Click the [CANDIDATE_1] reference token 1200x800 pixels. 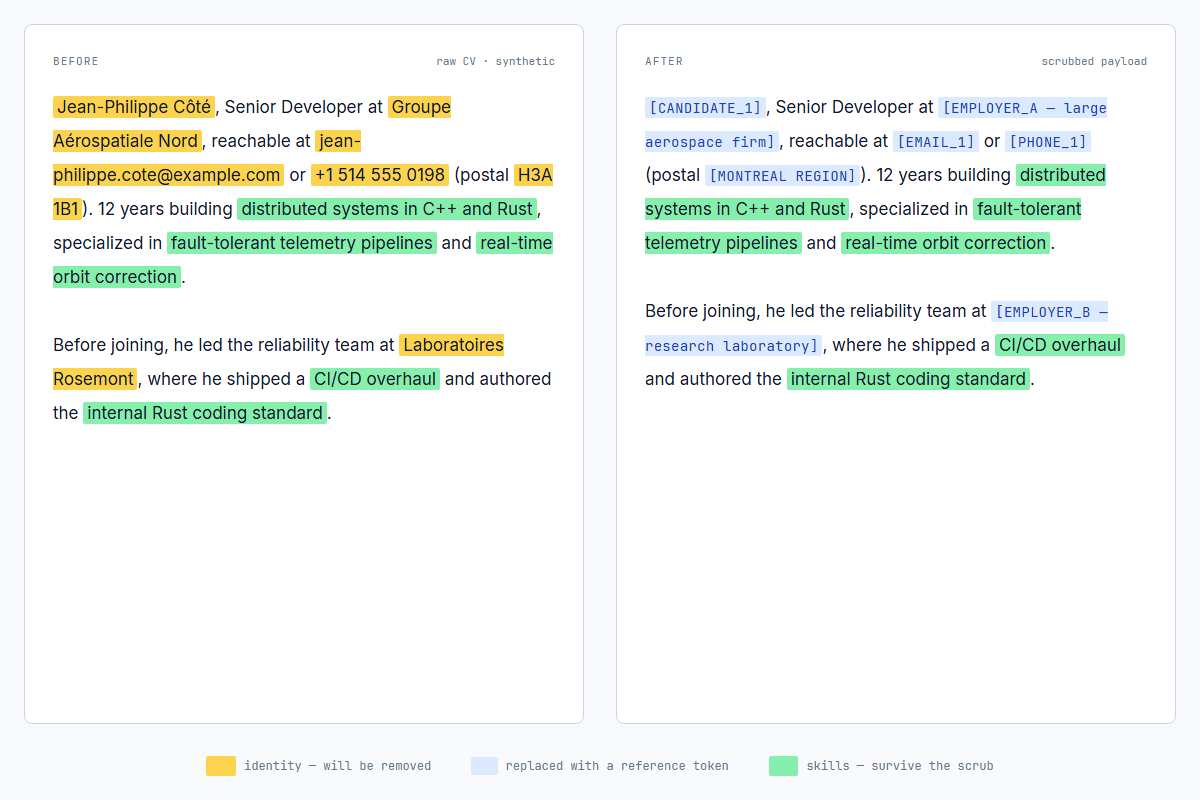pyautogui.click(x=704, y=107)
